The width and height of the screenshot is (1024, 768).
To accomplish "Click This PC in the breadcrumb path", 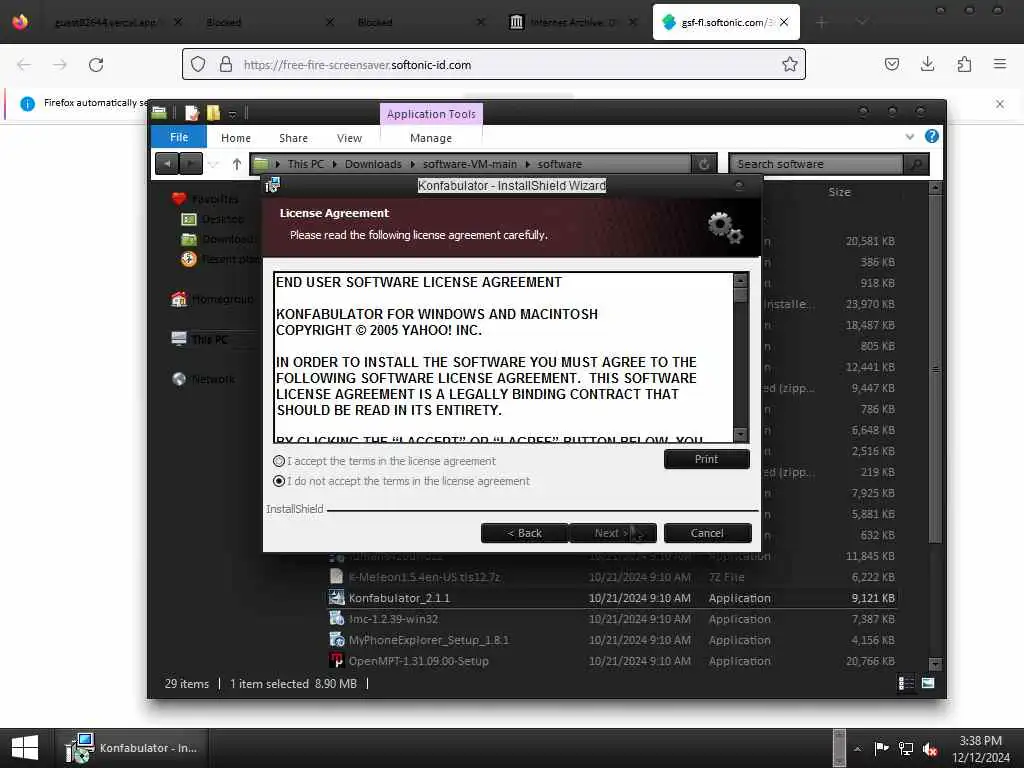I will [306, 164].
